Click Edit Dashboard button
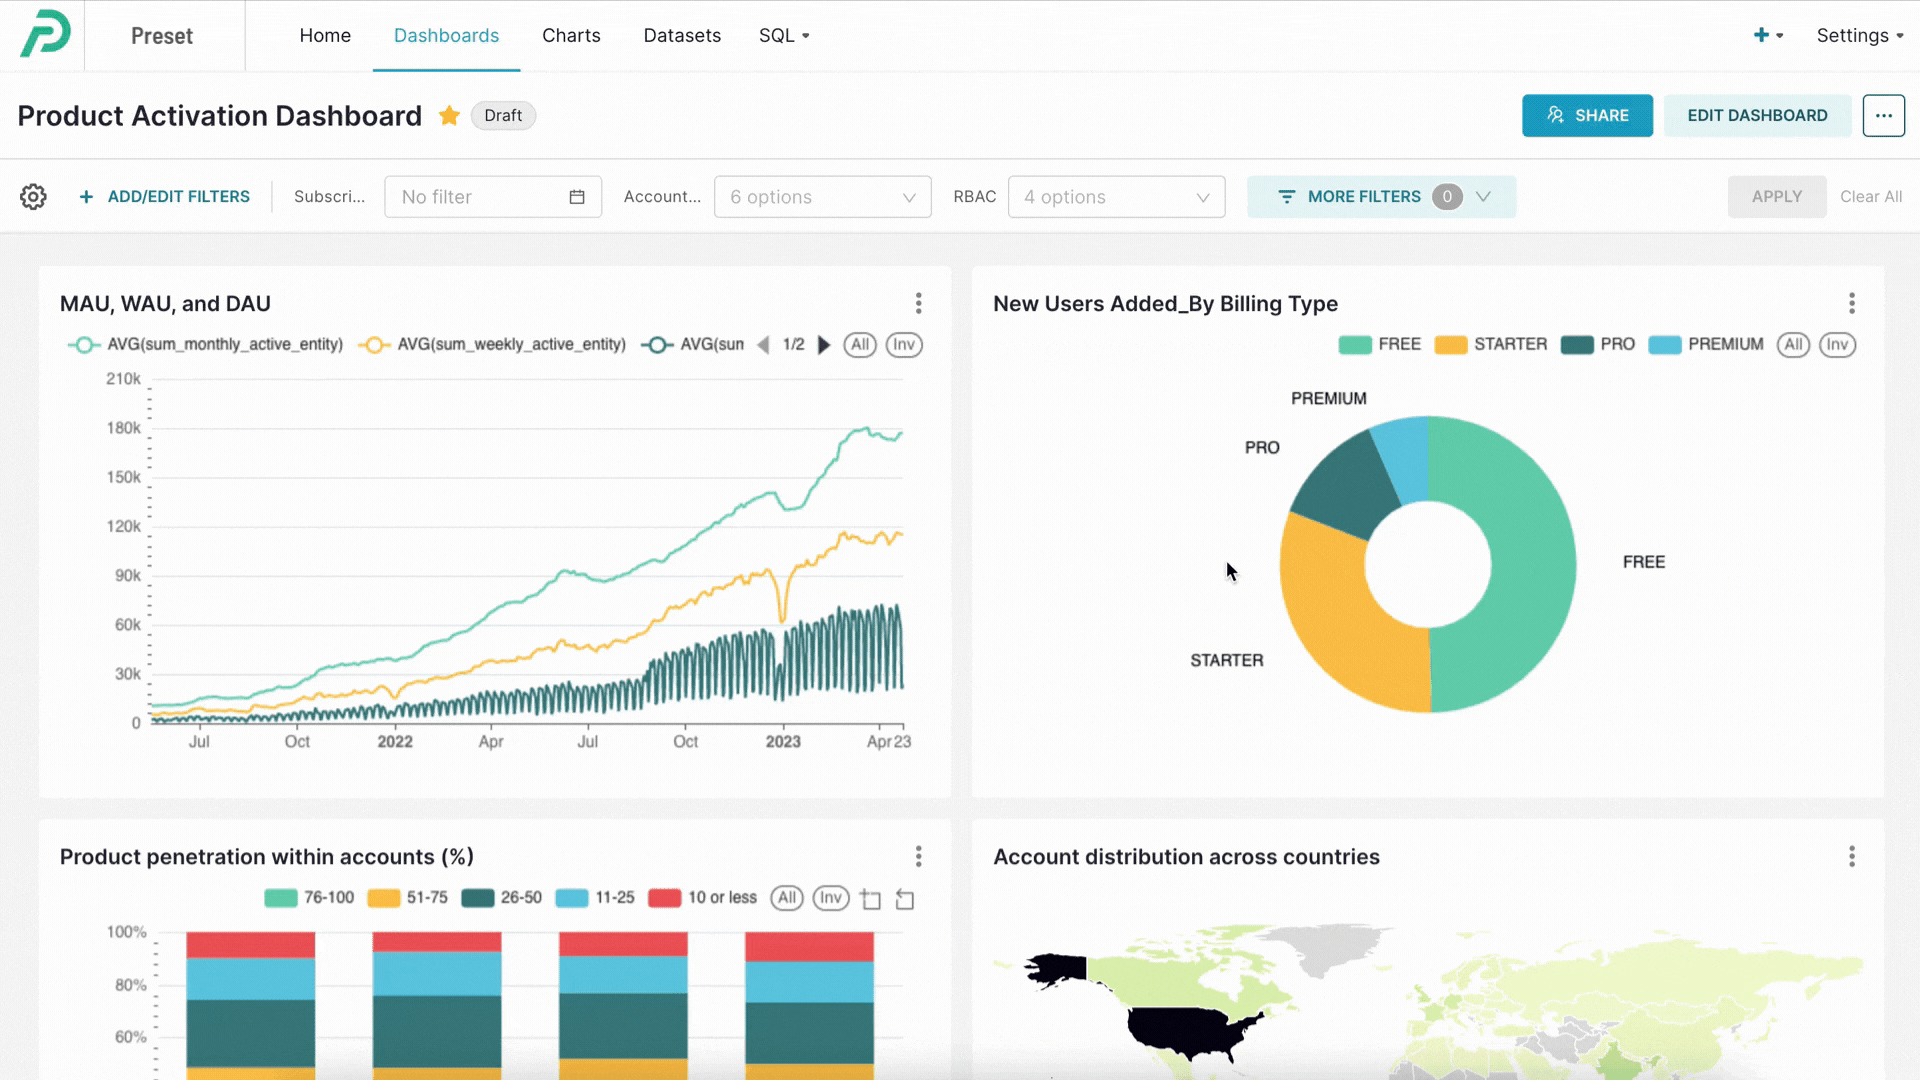Image resolution: width=1920 pixels, height=1080 pixels. pyautogui.click(x=1757, y=115)
